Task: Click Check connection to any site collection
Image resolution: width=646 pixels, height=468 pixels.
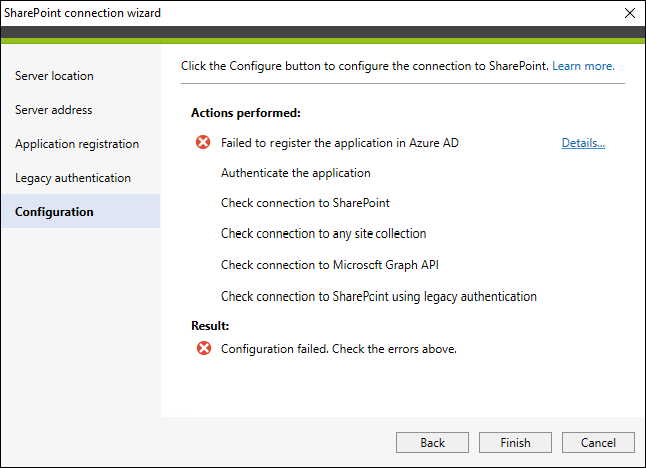Action: click(x=323, y=234)
